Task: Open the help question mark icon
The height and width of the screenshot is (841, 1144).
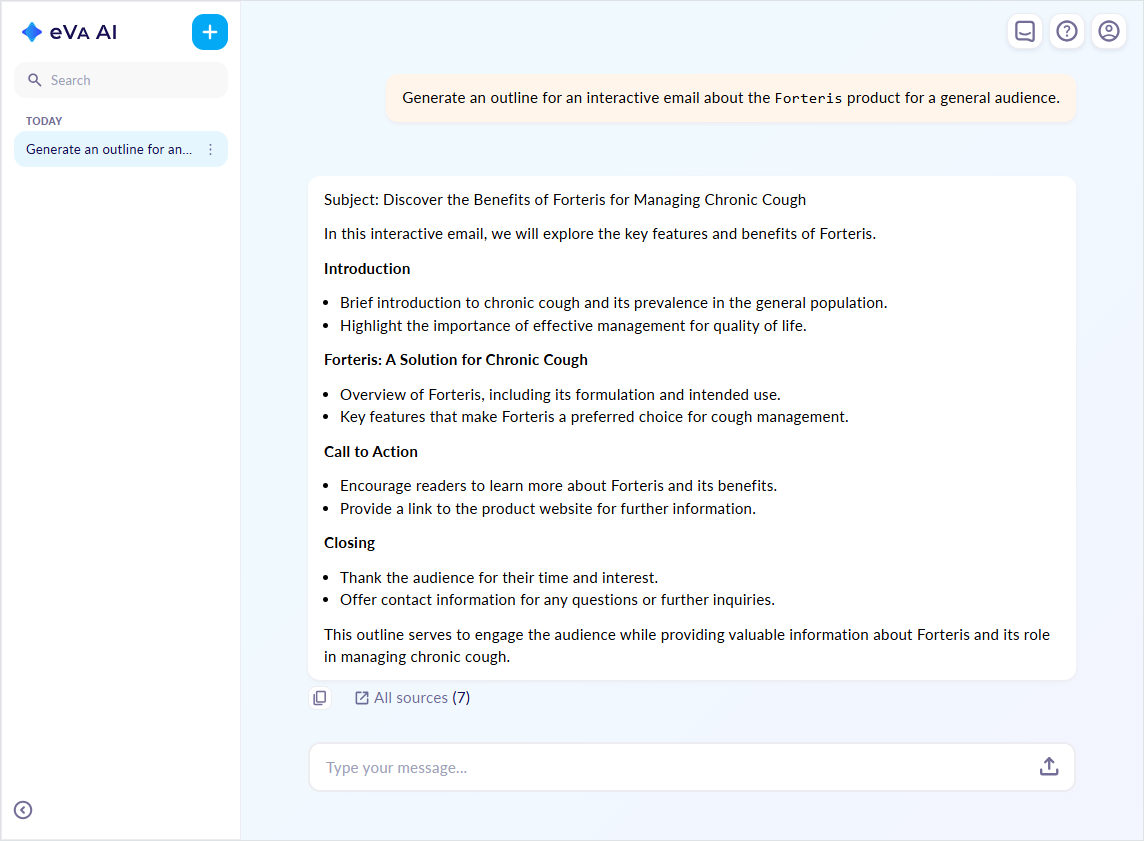Action: (1067, 32)
